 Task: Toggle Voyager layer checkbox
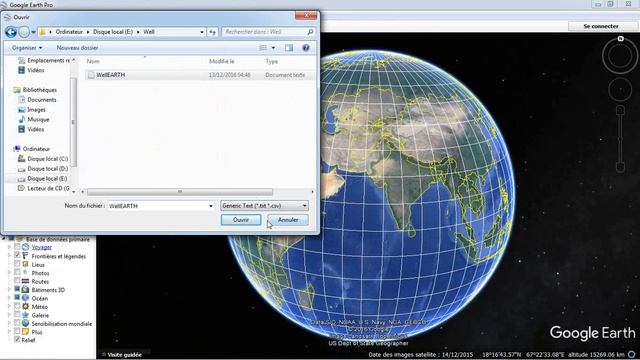tap(17, 247)
